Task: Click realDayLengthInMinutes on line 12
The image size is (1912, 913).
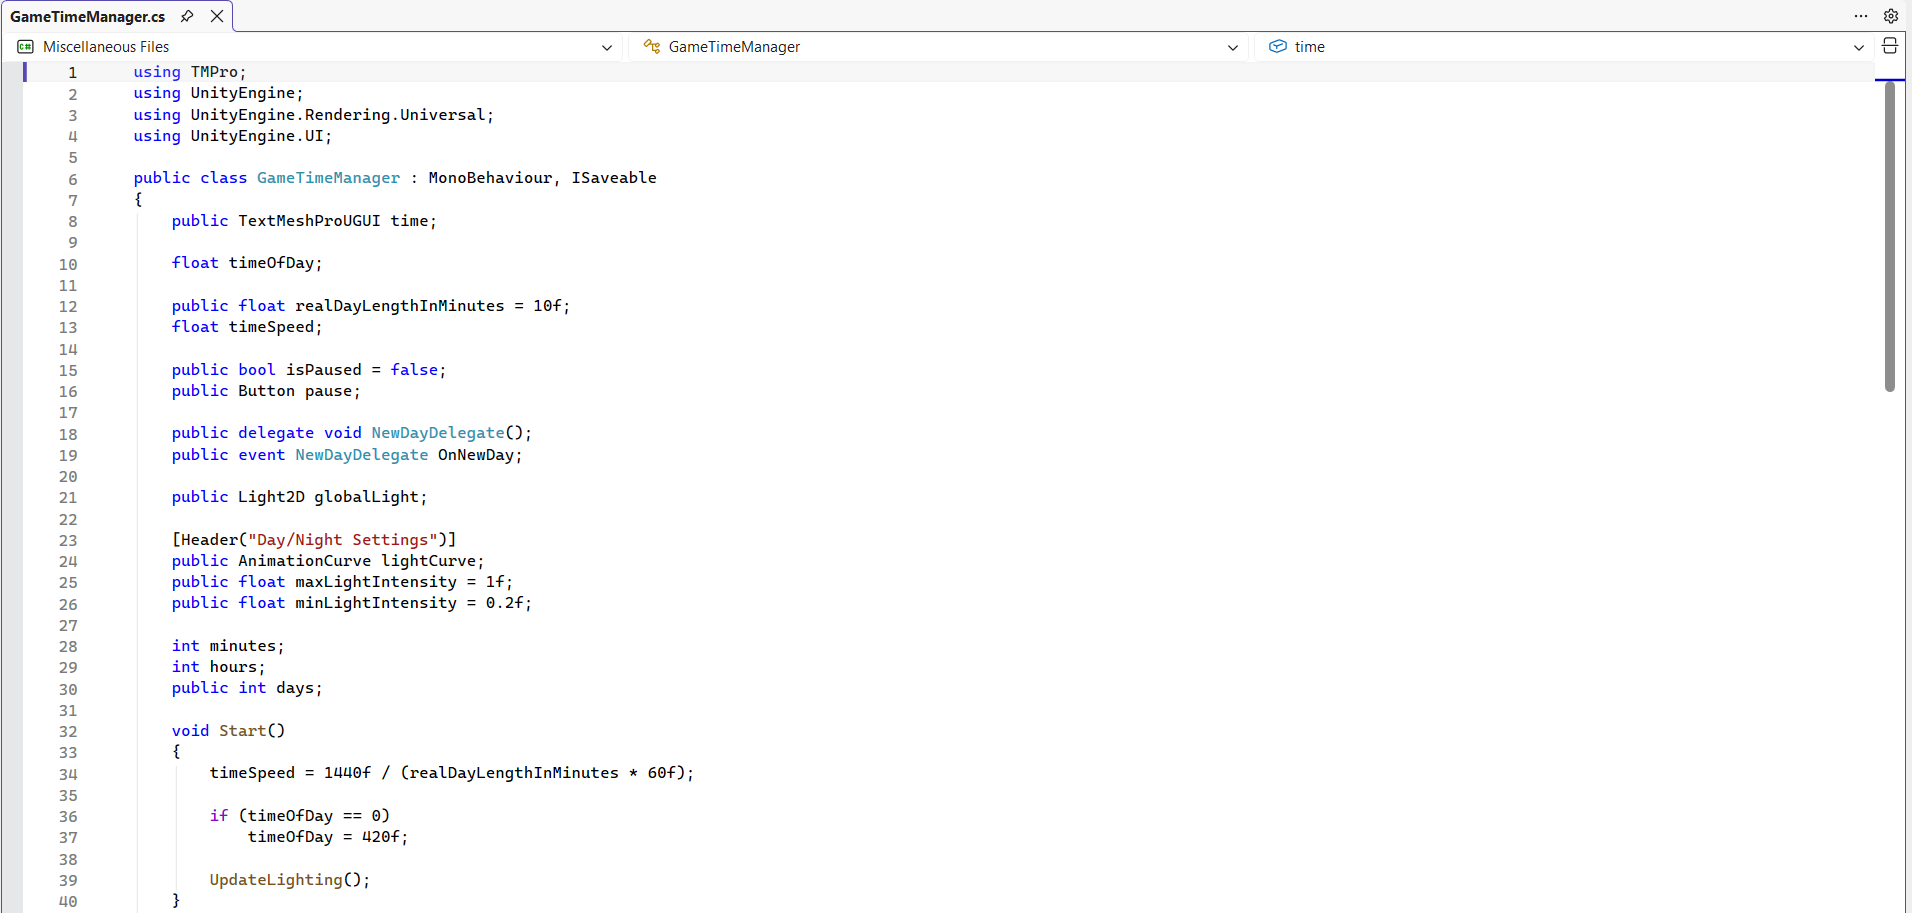Action: pos(400,306)
